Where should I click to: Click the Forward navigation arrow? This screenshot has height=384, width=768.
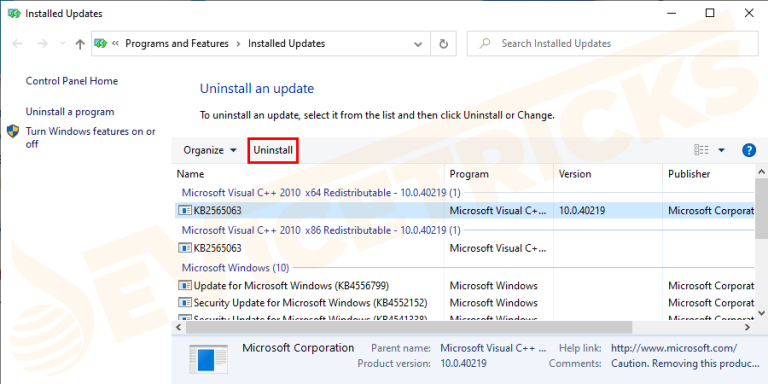[x=43, y=44]
